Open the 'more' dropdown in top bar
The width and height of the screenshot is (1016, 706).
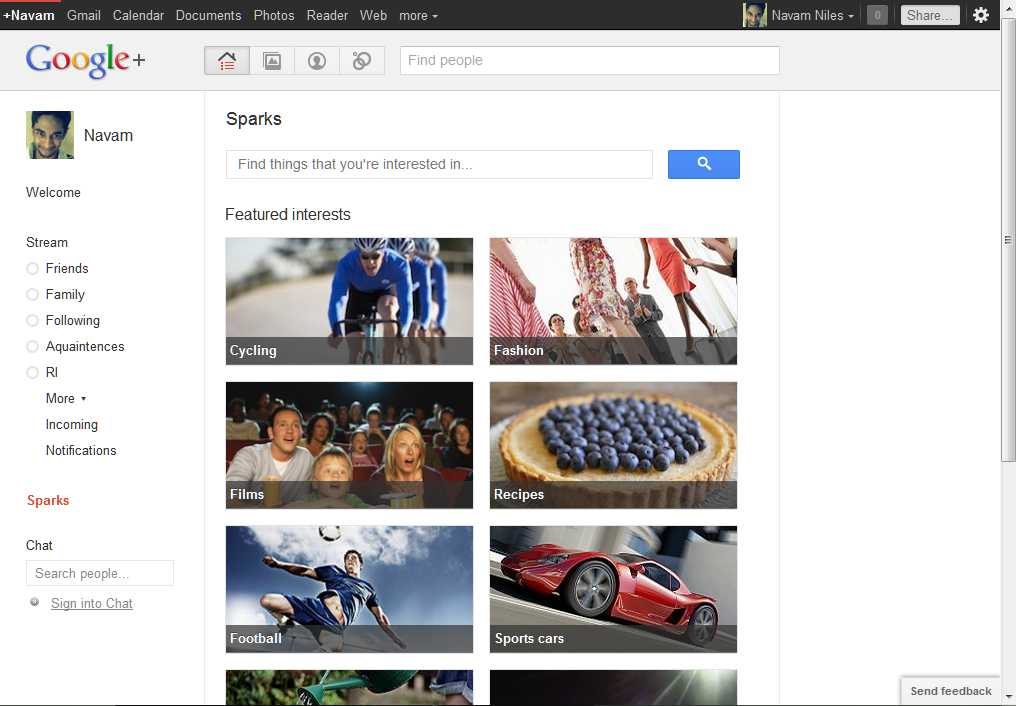pos(418,15)
